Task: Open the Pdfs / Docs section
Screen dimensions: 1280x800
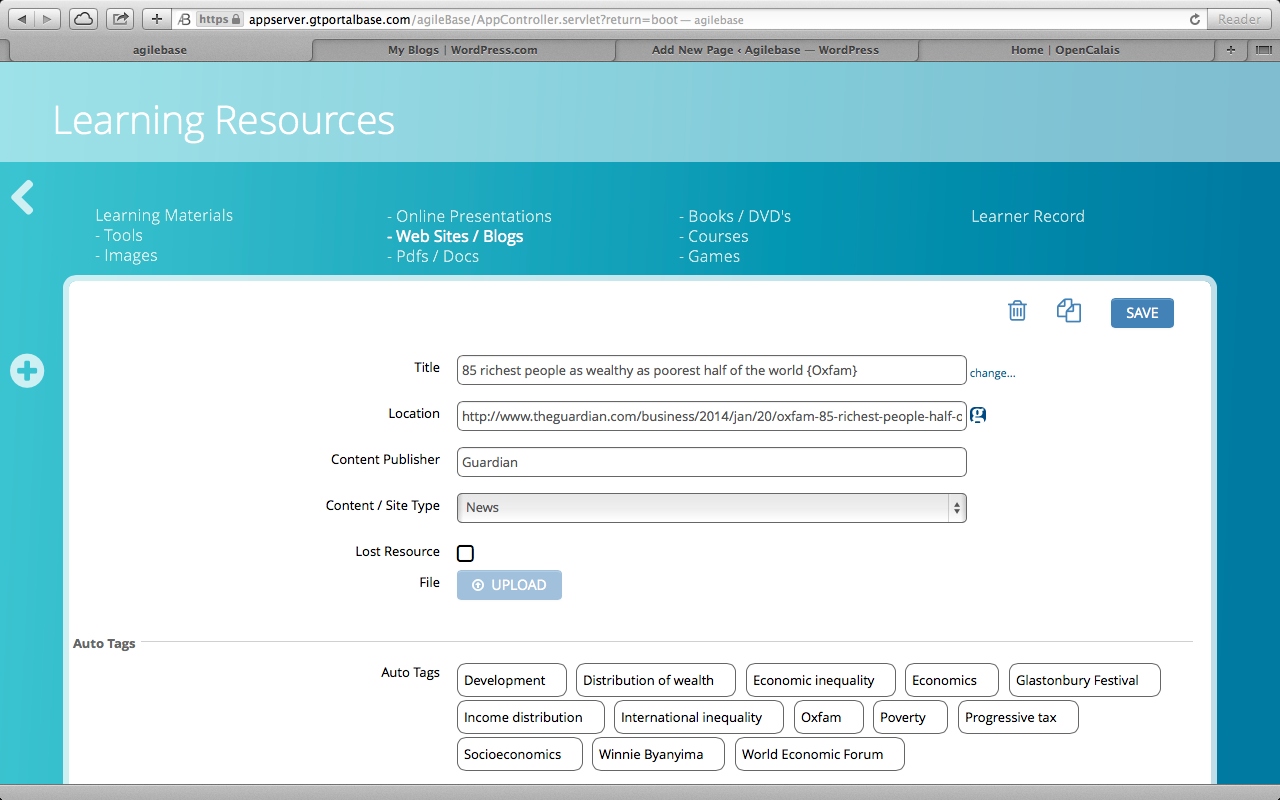Action: (x=437, y=256)
